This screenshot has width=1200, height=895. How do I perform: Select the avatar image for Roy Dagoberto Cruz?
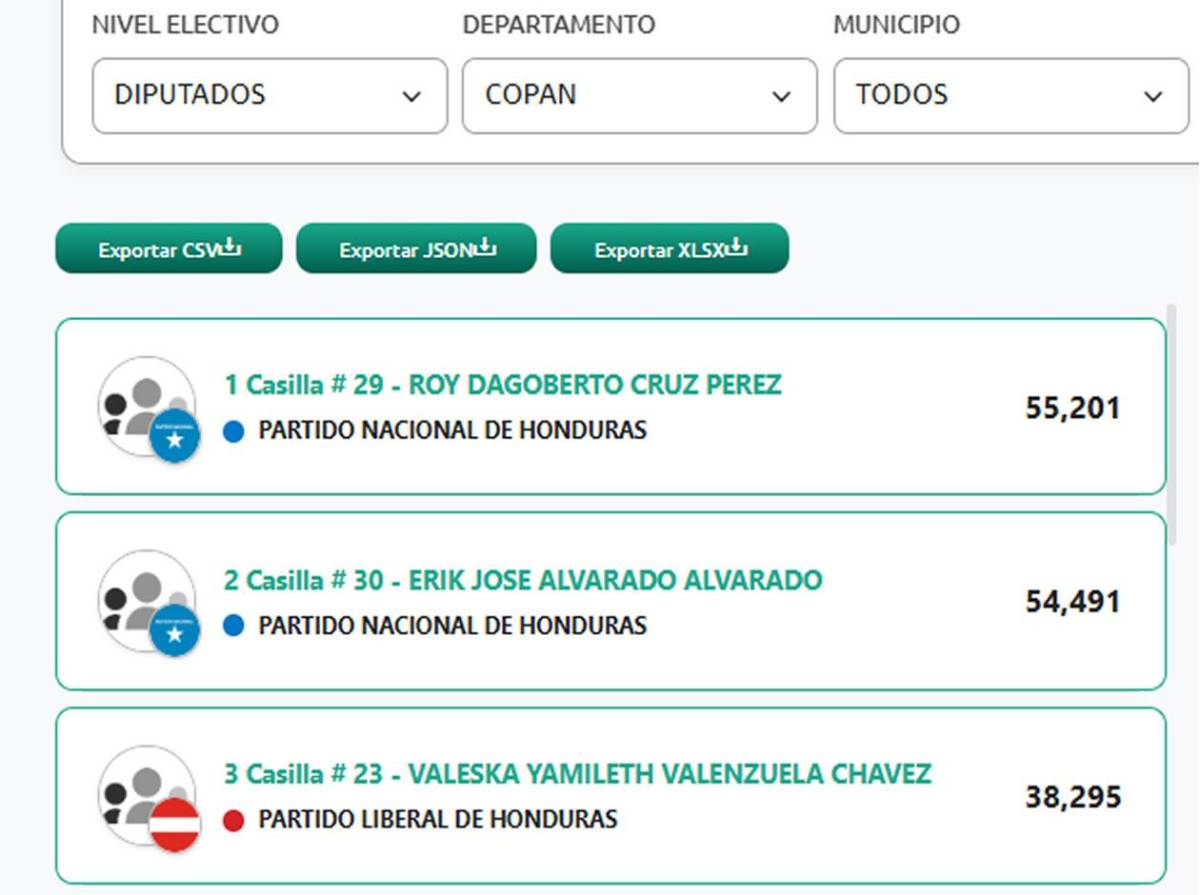(x=145, y=405)
